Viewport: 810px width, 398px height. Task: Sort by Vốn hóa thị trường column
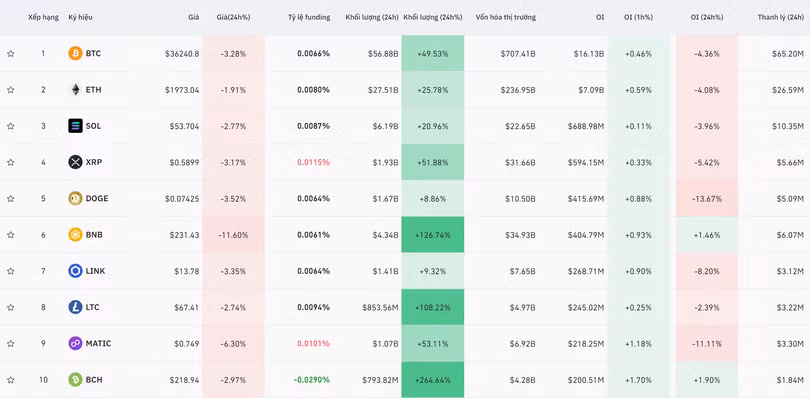pyautogui.click(x=506, y=17)
